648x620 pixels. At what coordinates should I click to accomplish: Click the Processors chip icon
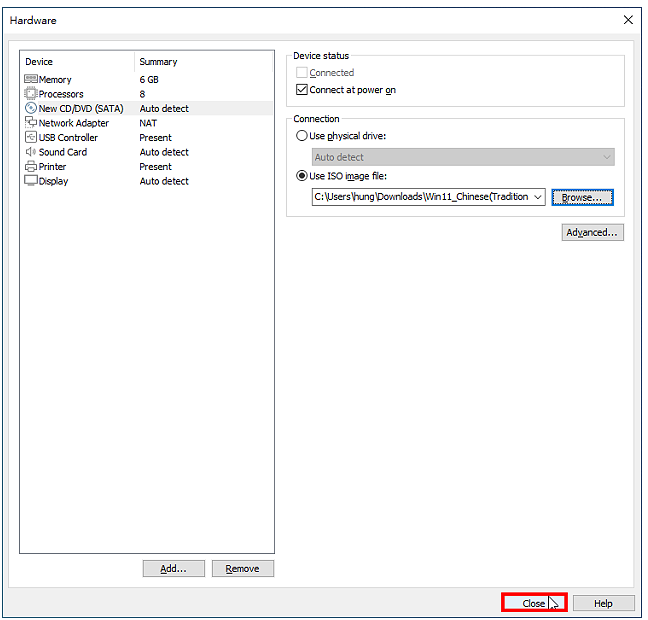(x=31, y=94)
